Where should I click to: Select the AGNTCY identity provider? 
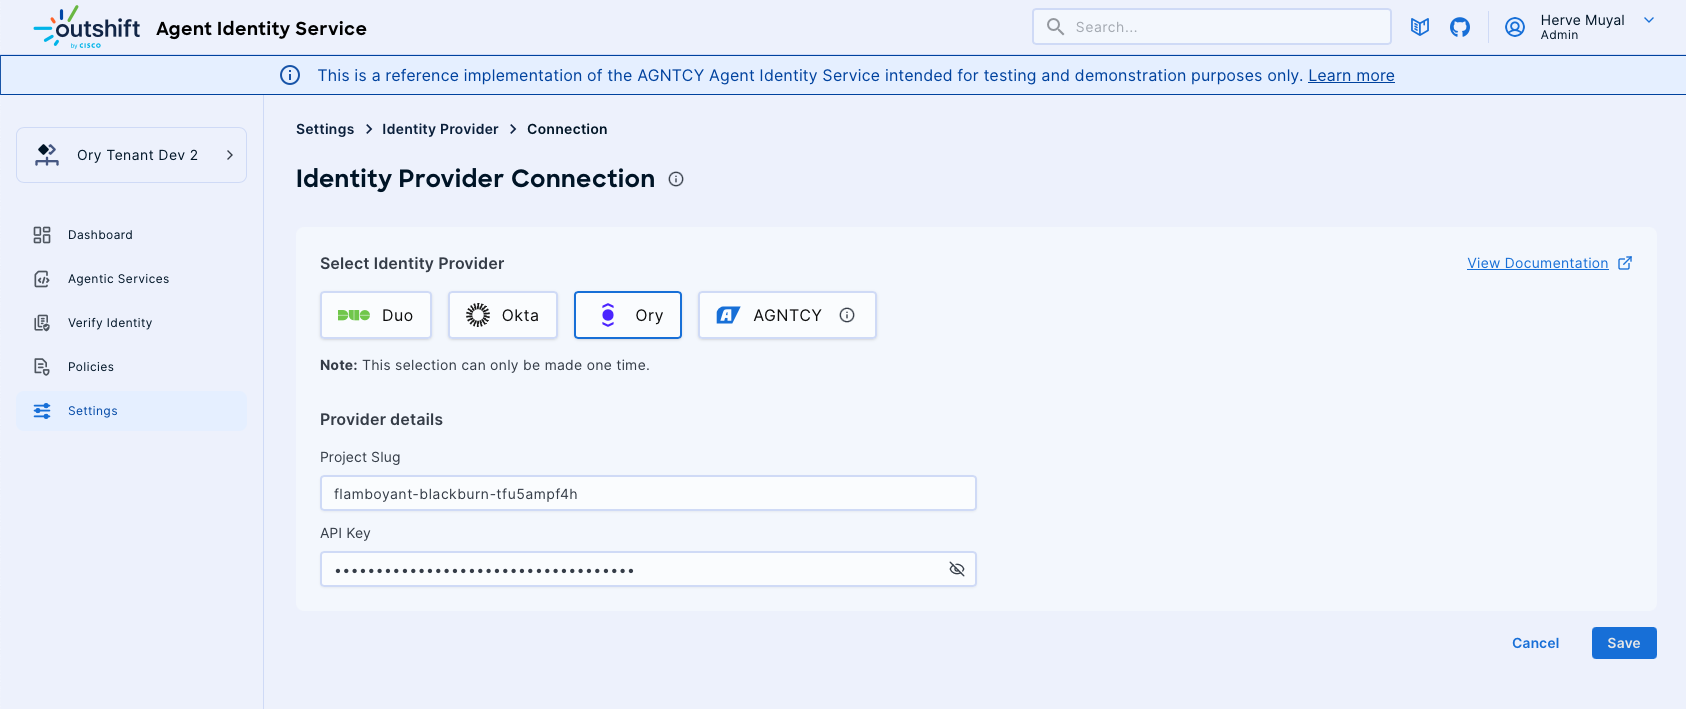(x=787, y=315)
